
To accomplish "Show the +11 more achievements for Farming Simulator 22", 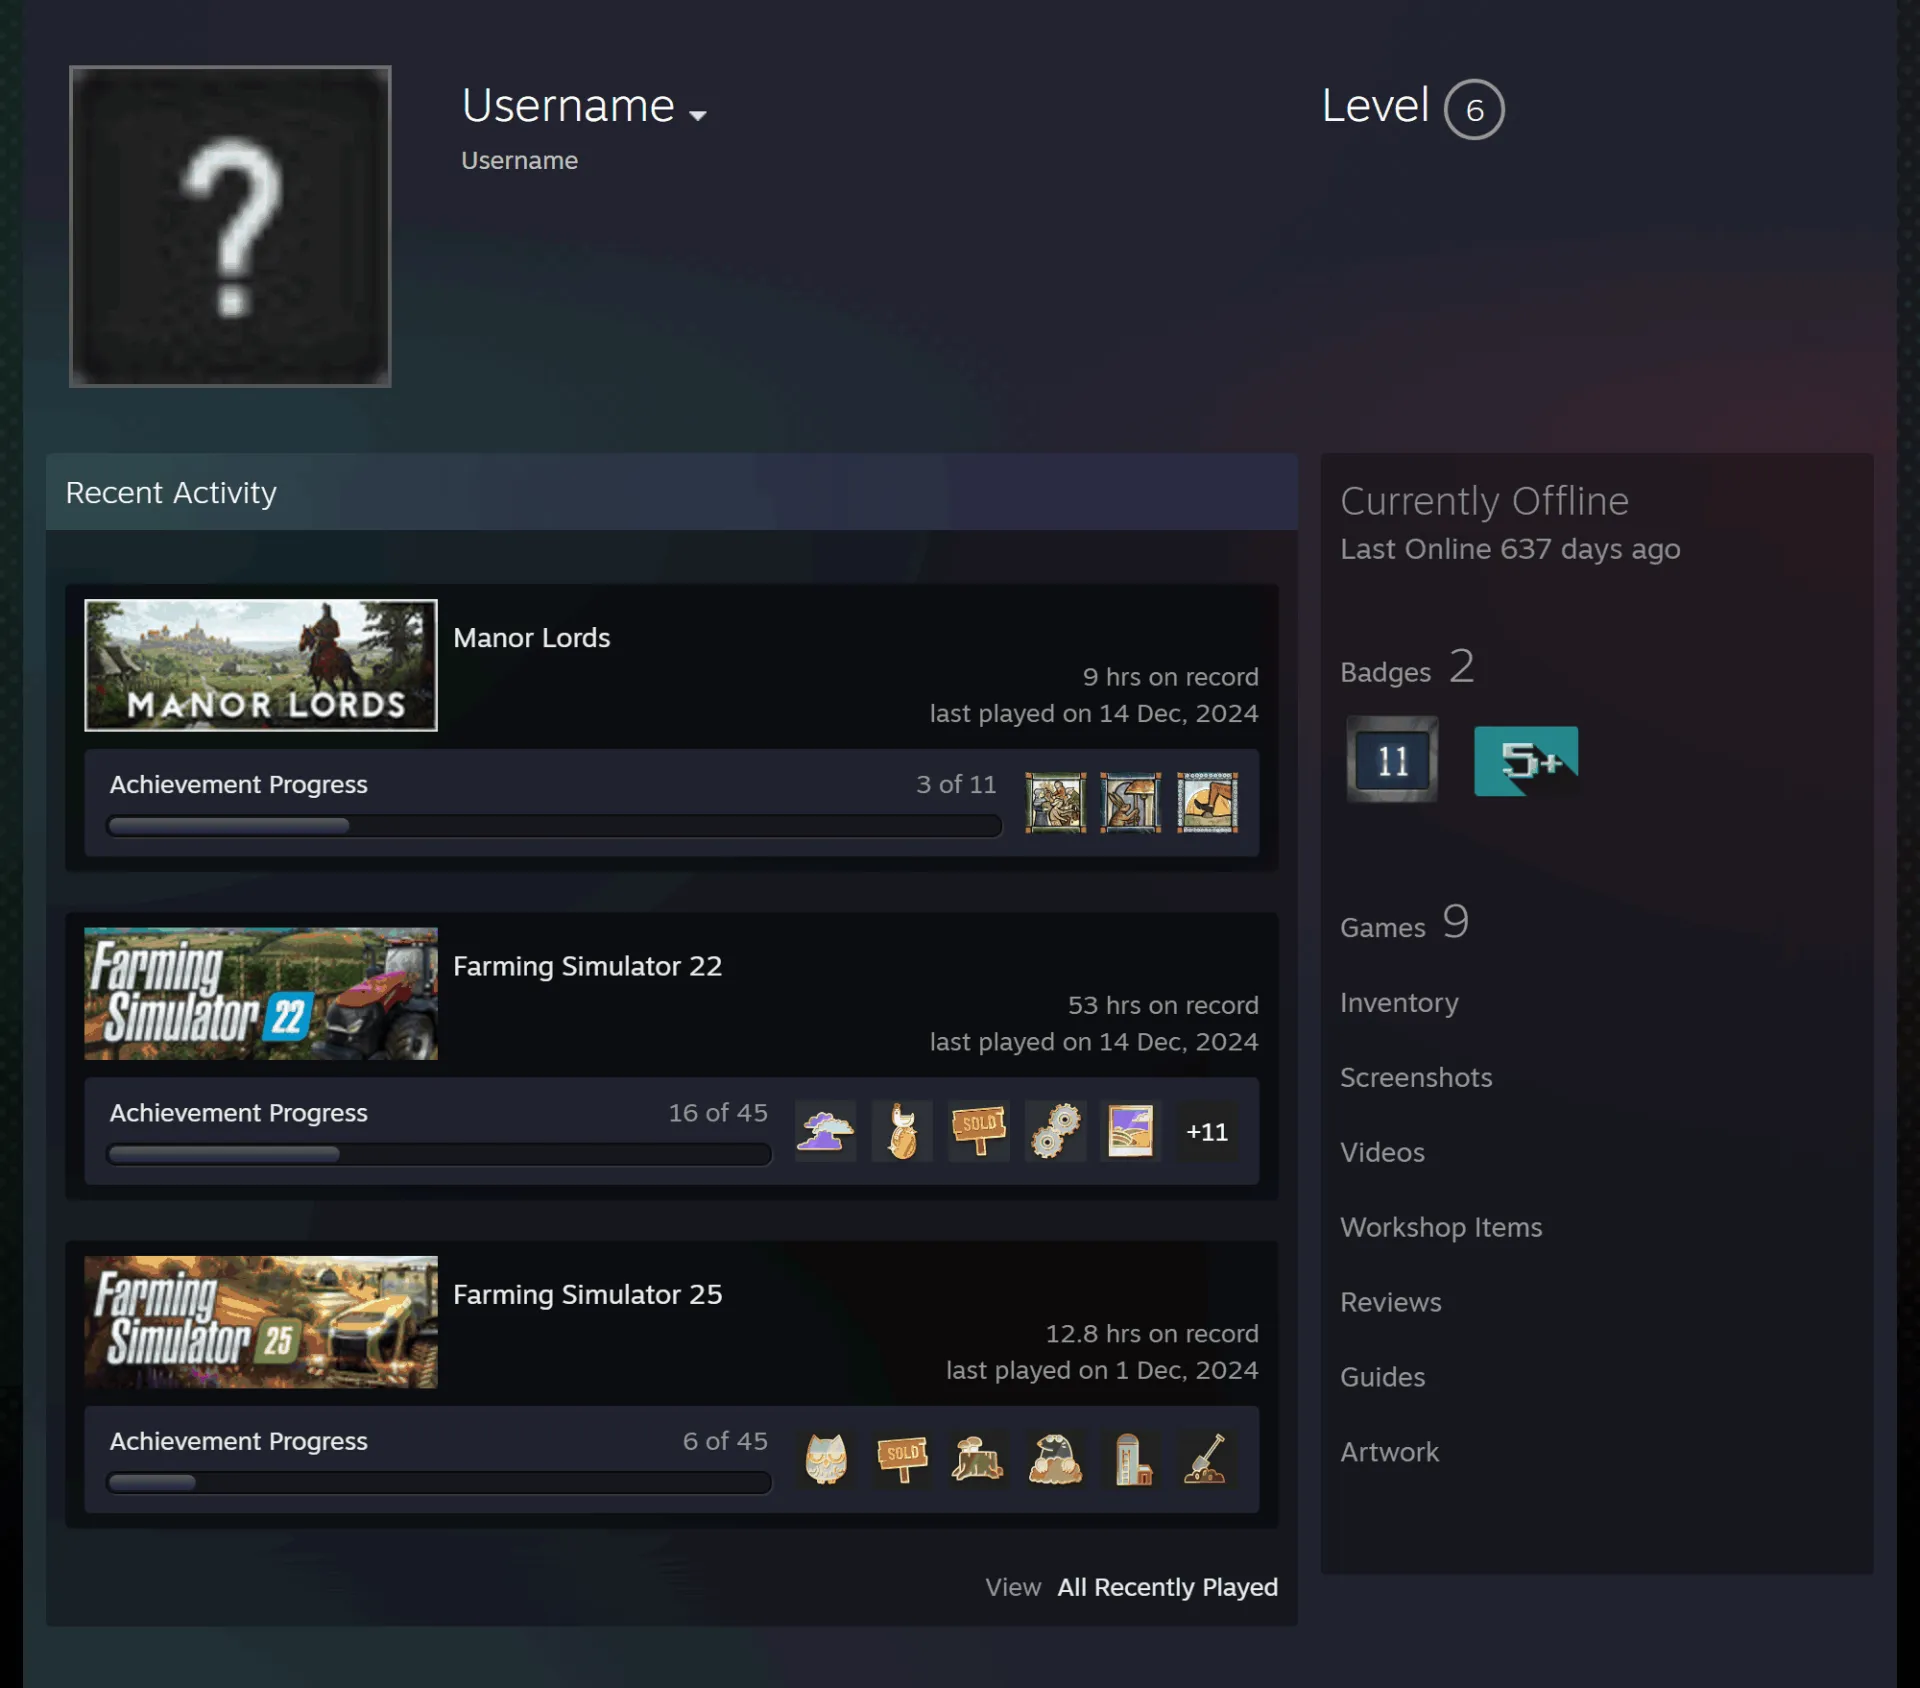I will tap(1207, 1131).
